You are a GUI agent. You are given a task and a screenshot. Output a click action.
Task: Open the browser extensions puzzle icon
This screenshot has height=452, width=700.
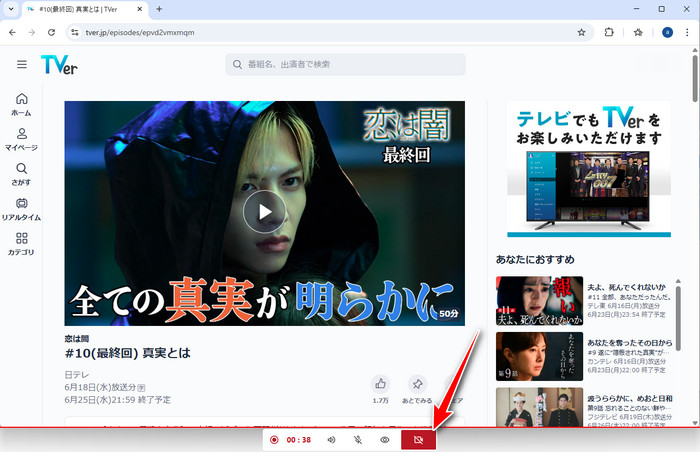tap(609, 32)
